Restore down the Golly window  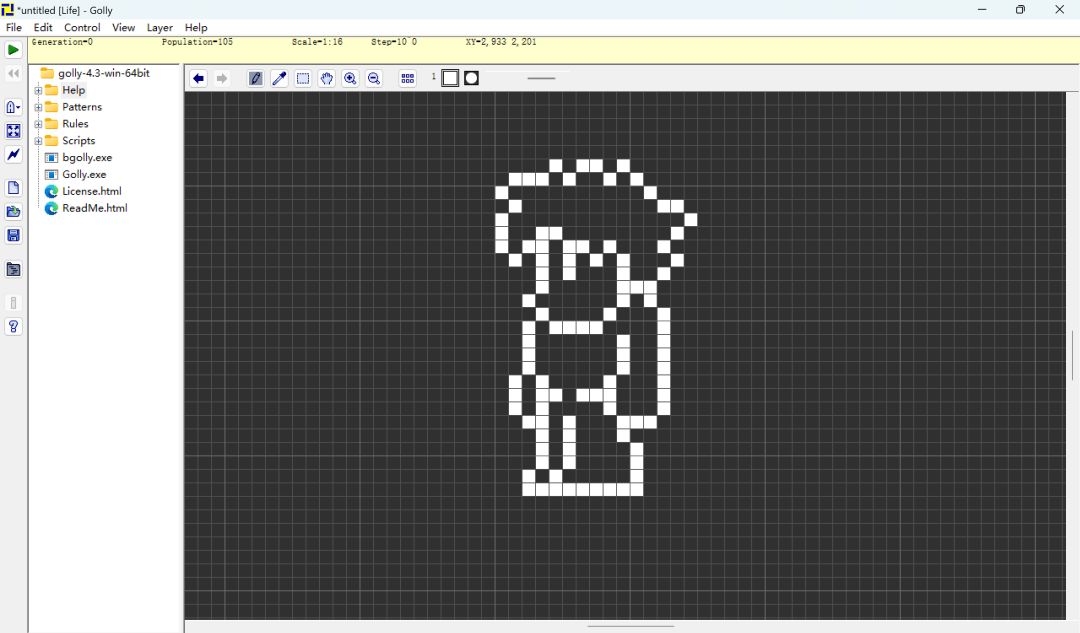coord(1020,10)
